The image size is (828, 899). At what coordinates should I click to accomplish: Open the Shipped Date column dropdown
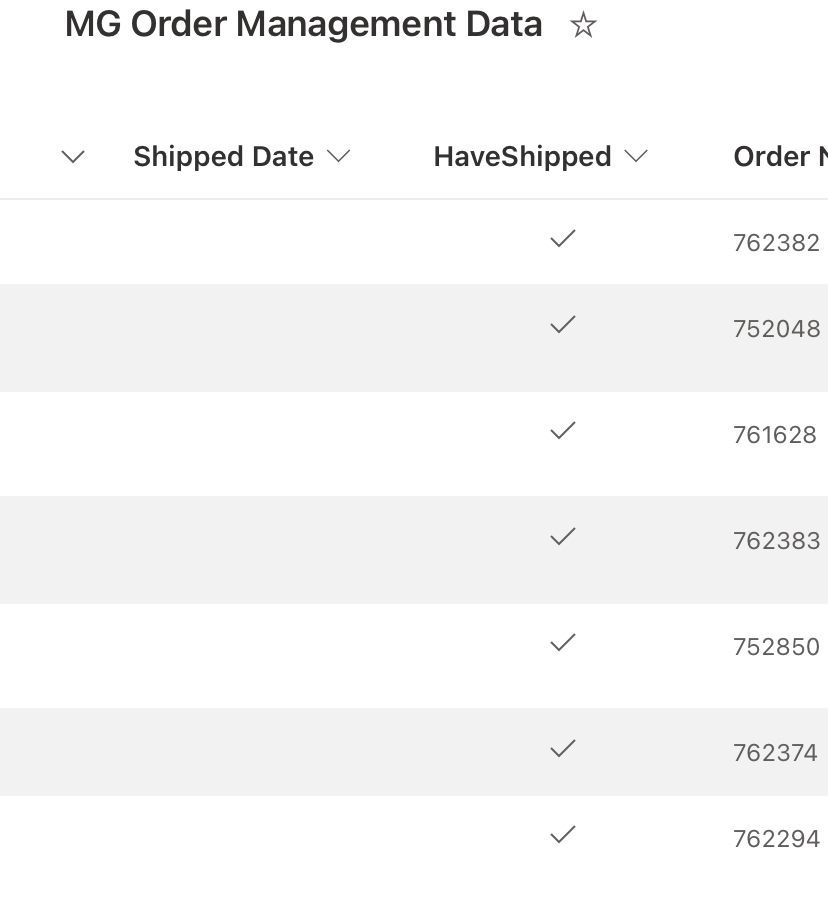pyautogui.click(x=339, y=156)
